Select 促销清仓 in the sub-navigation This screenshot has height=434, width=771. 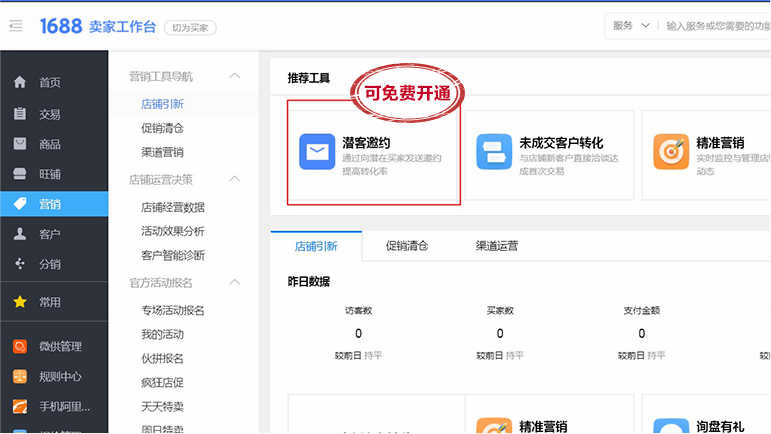pos(162,128)
